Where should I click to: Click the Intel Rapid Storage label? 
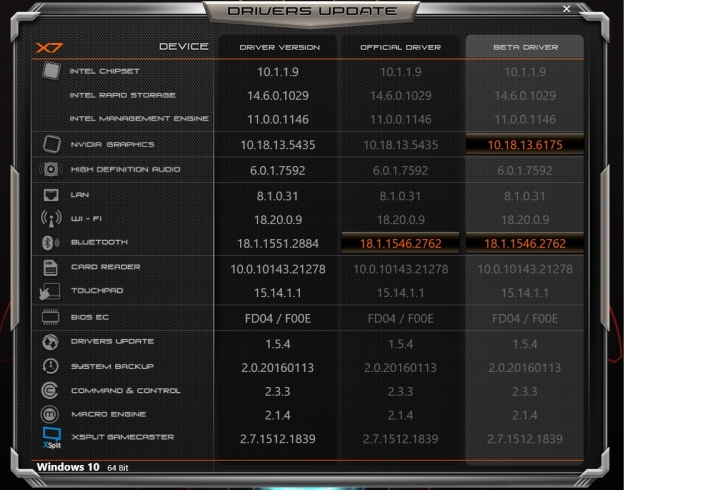pyautogui.click(x=122, y=95)
